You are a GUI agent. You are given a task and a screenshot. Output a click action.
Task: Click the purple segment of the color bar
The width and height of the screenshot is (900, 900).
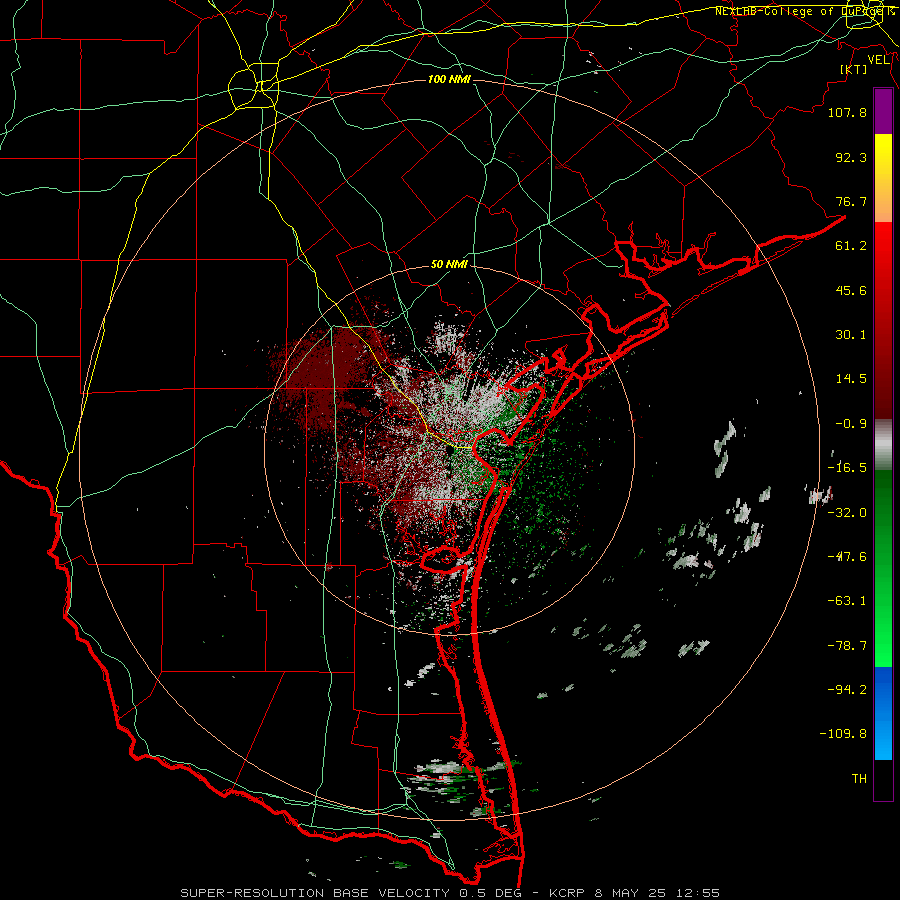pos(883,111)
